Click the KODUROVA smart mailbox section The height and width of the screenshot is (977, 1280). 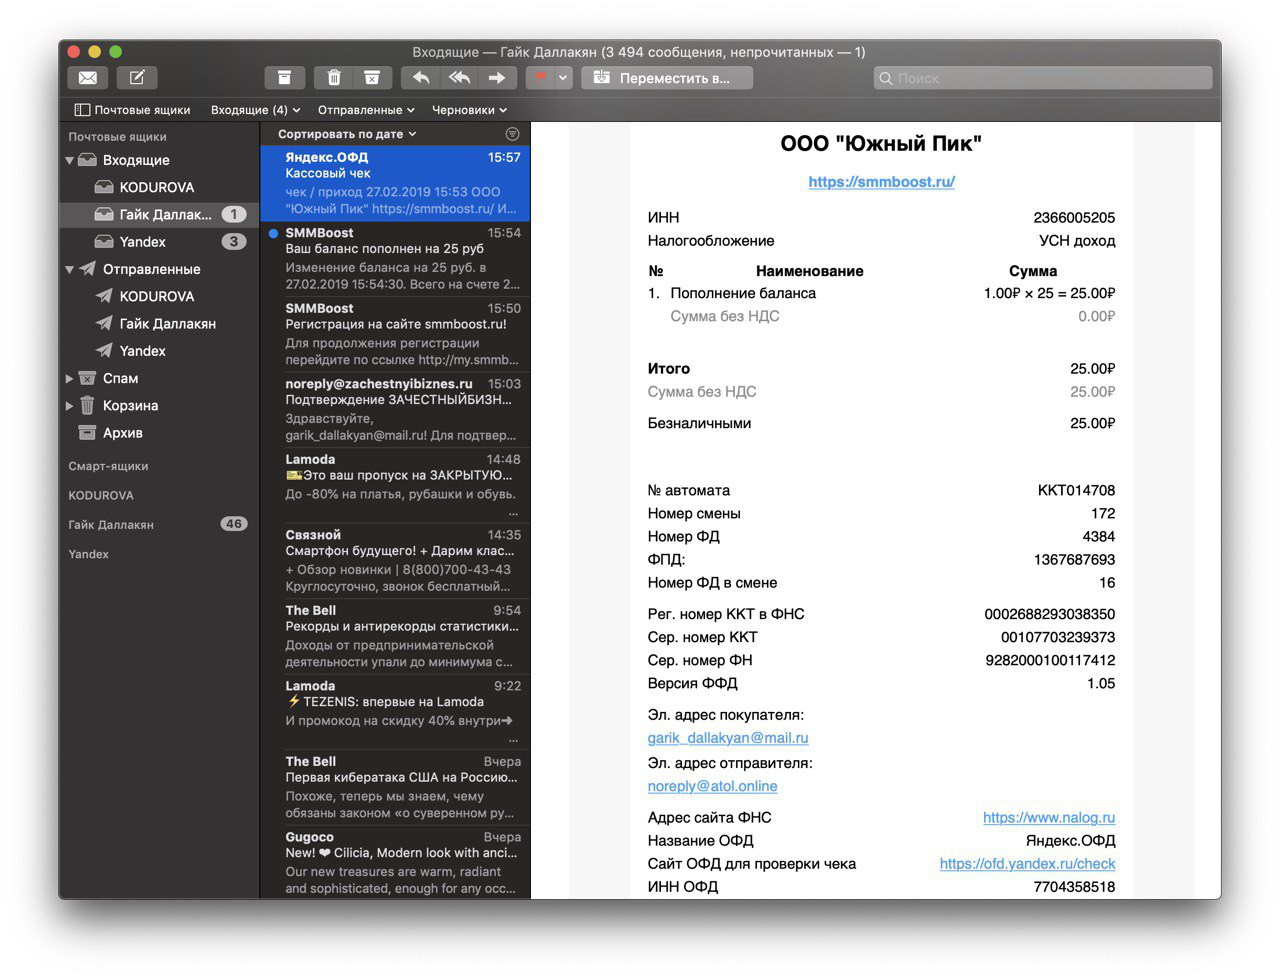coord(101,495)
